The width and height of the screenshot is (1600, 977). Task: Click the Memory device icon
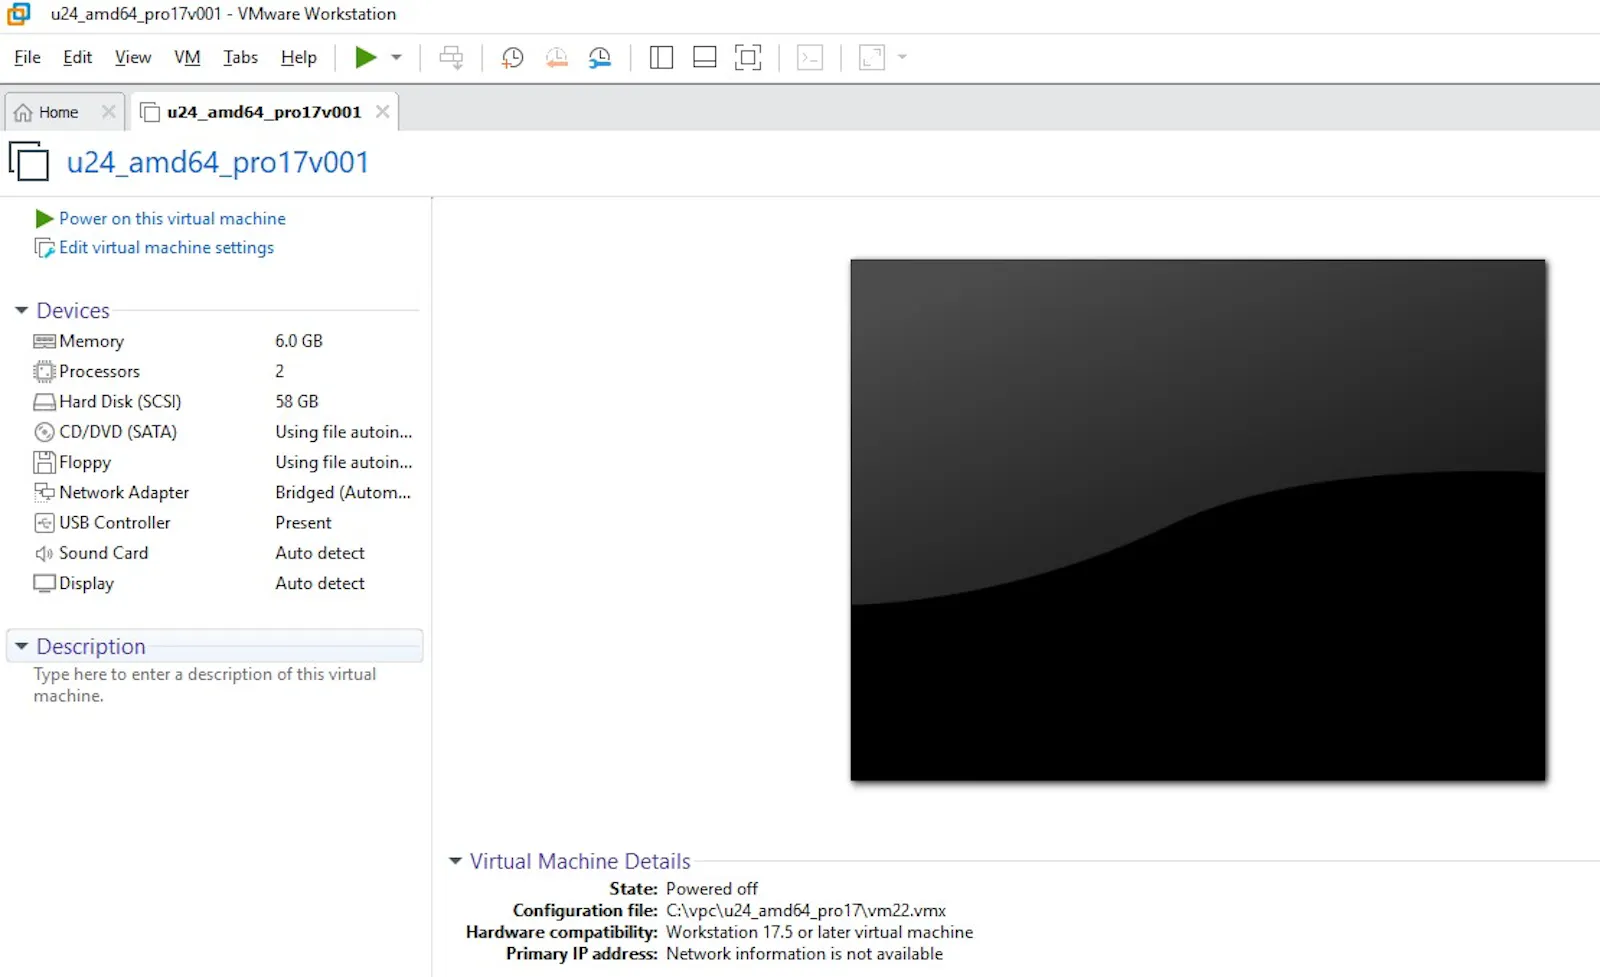point(44,341)
